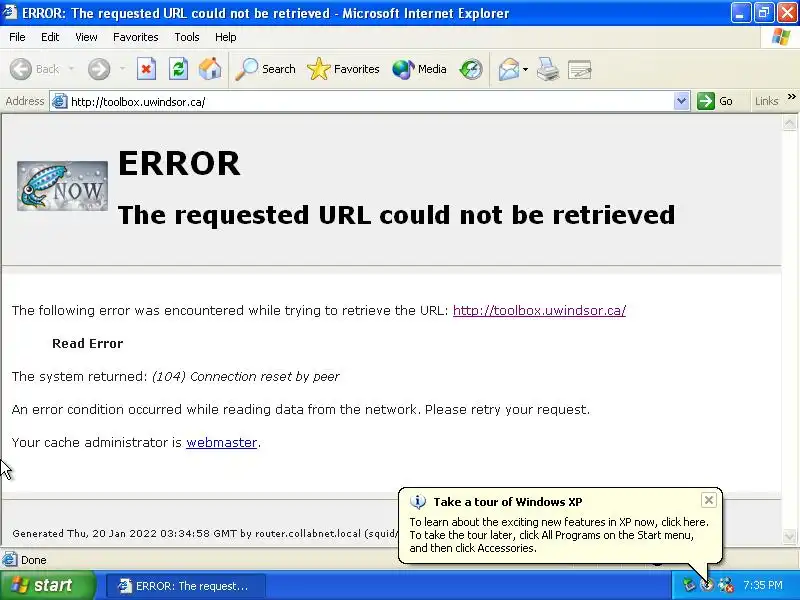
Task: Open the Mail options dropdown arrow
Action: 526,69
